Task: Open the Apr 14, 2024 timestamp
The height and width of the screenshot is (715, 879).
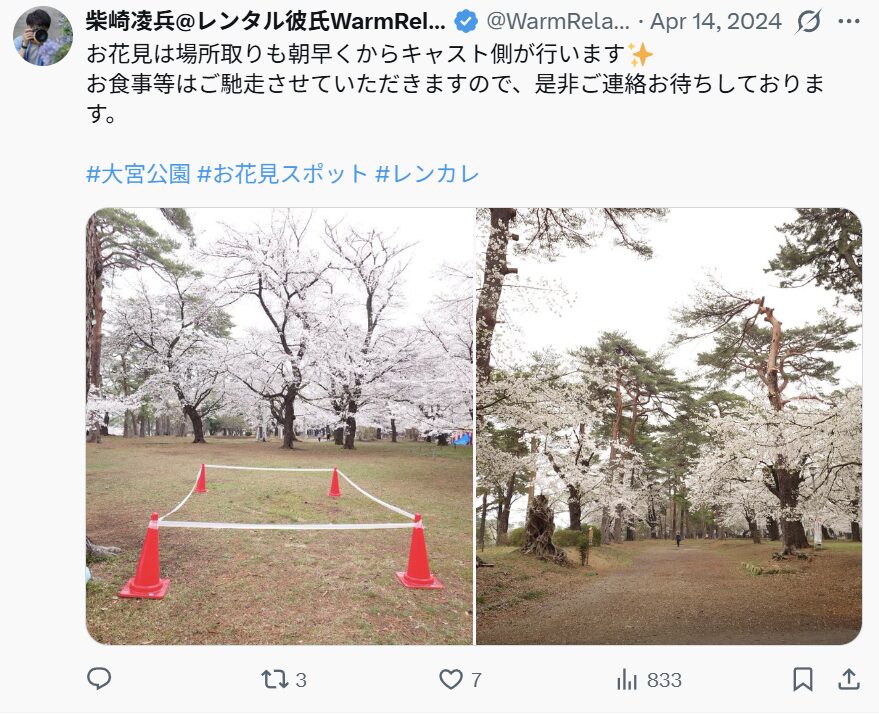Action: pos(716,22)
